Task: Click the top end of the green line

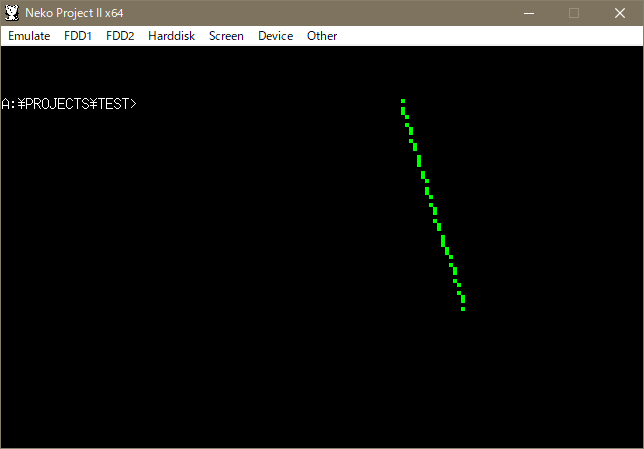Action: coord(403,101)
